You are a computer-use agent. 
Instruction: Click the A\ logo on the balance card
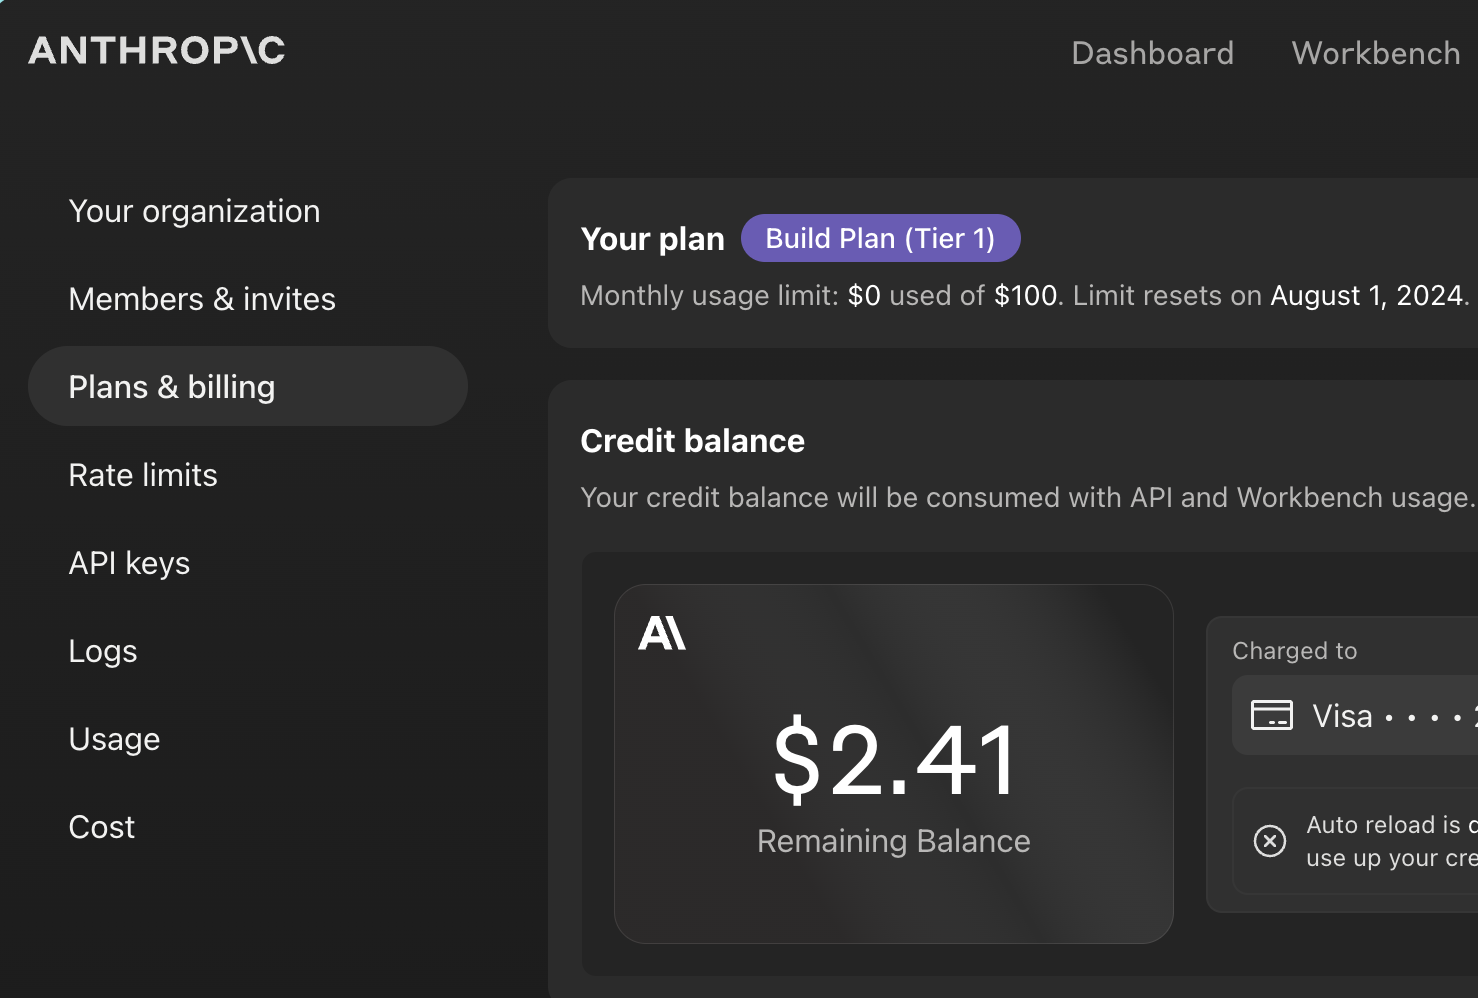[663, 632]
